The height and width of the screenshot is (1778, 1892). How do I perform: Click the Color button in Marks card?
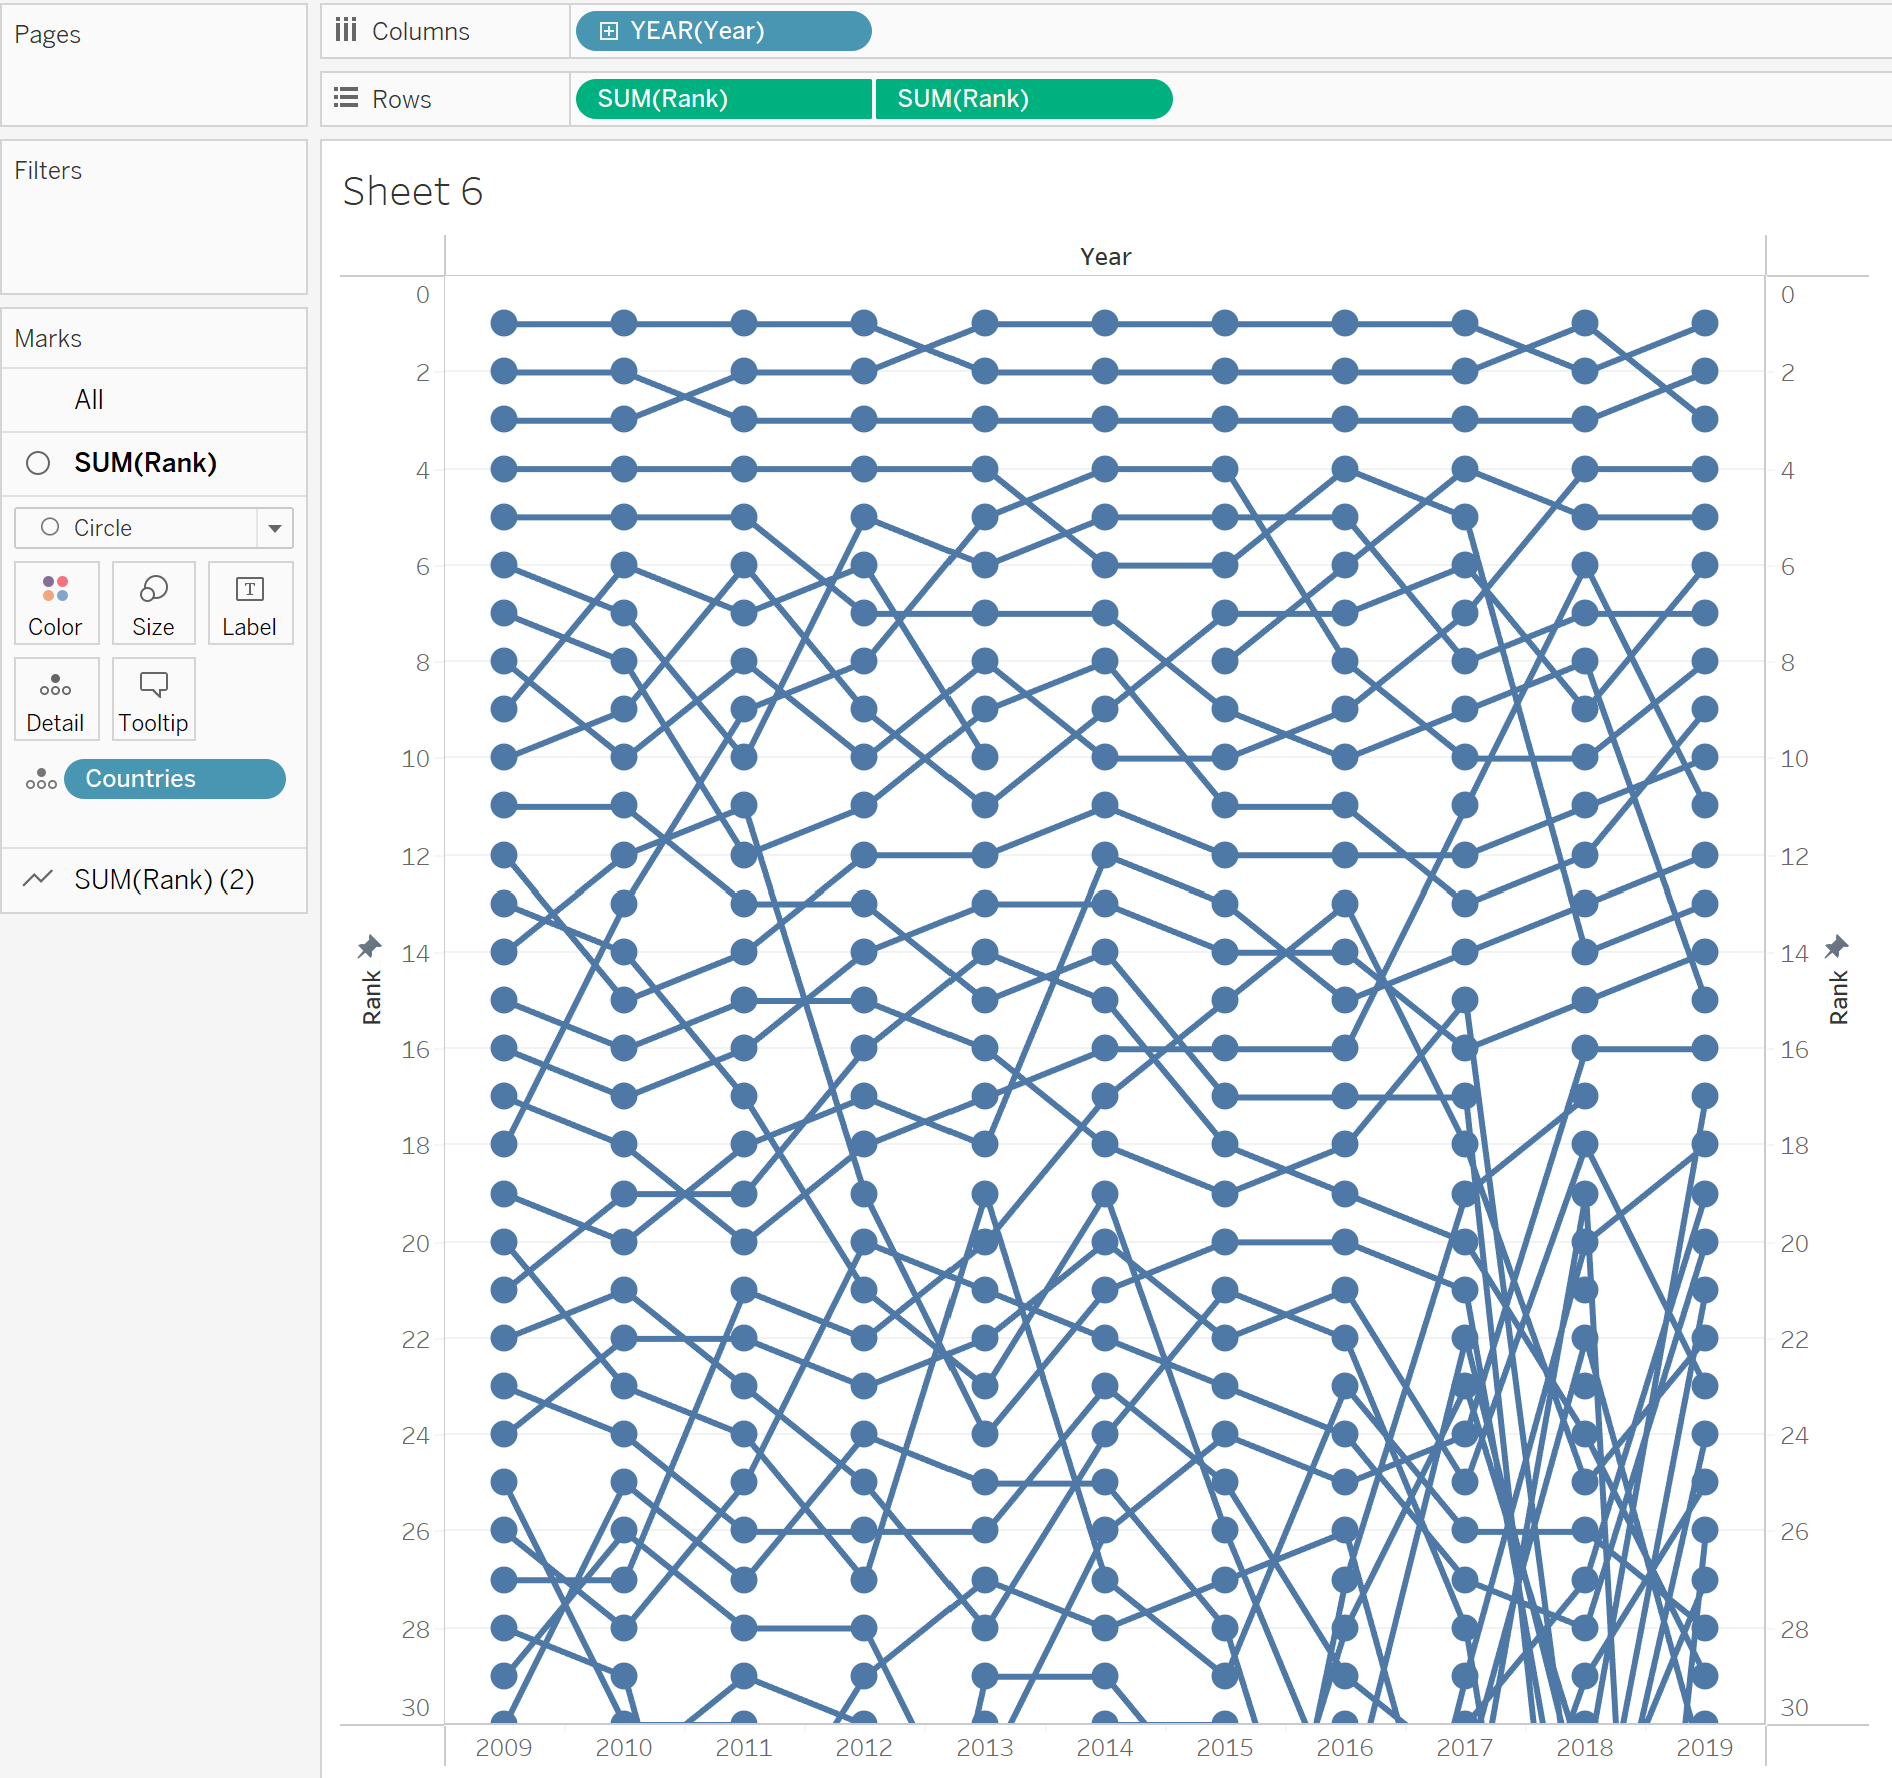tap(56, 603)
